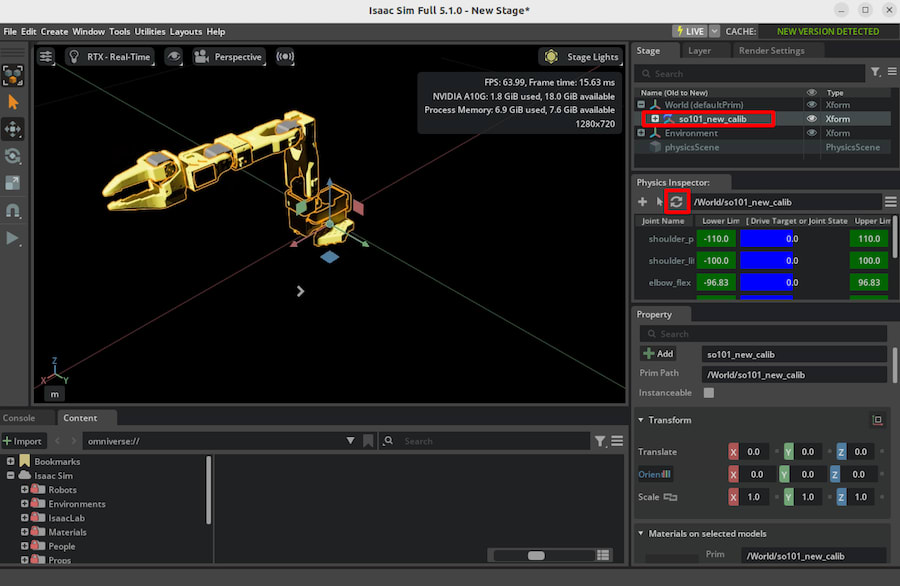Open dropdown arrow next to LIVE
This screenshot has width=900, height=586.
[715, 32]
